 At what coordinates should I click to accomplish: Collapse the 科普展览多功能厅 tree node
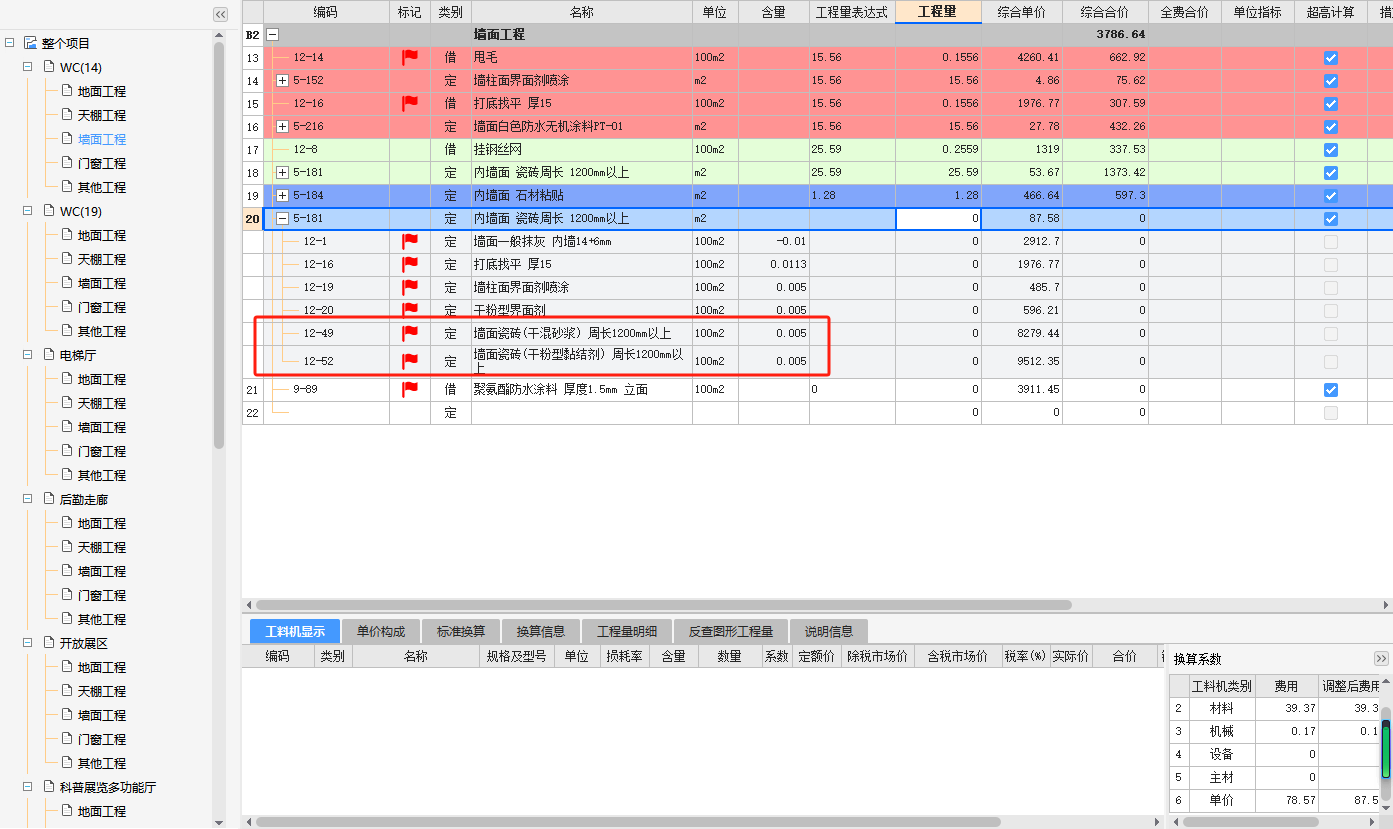click(28, 787)
